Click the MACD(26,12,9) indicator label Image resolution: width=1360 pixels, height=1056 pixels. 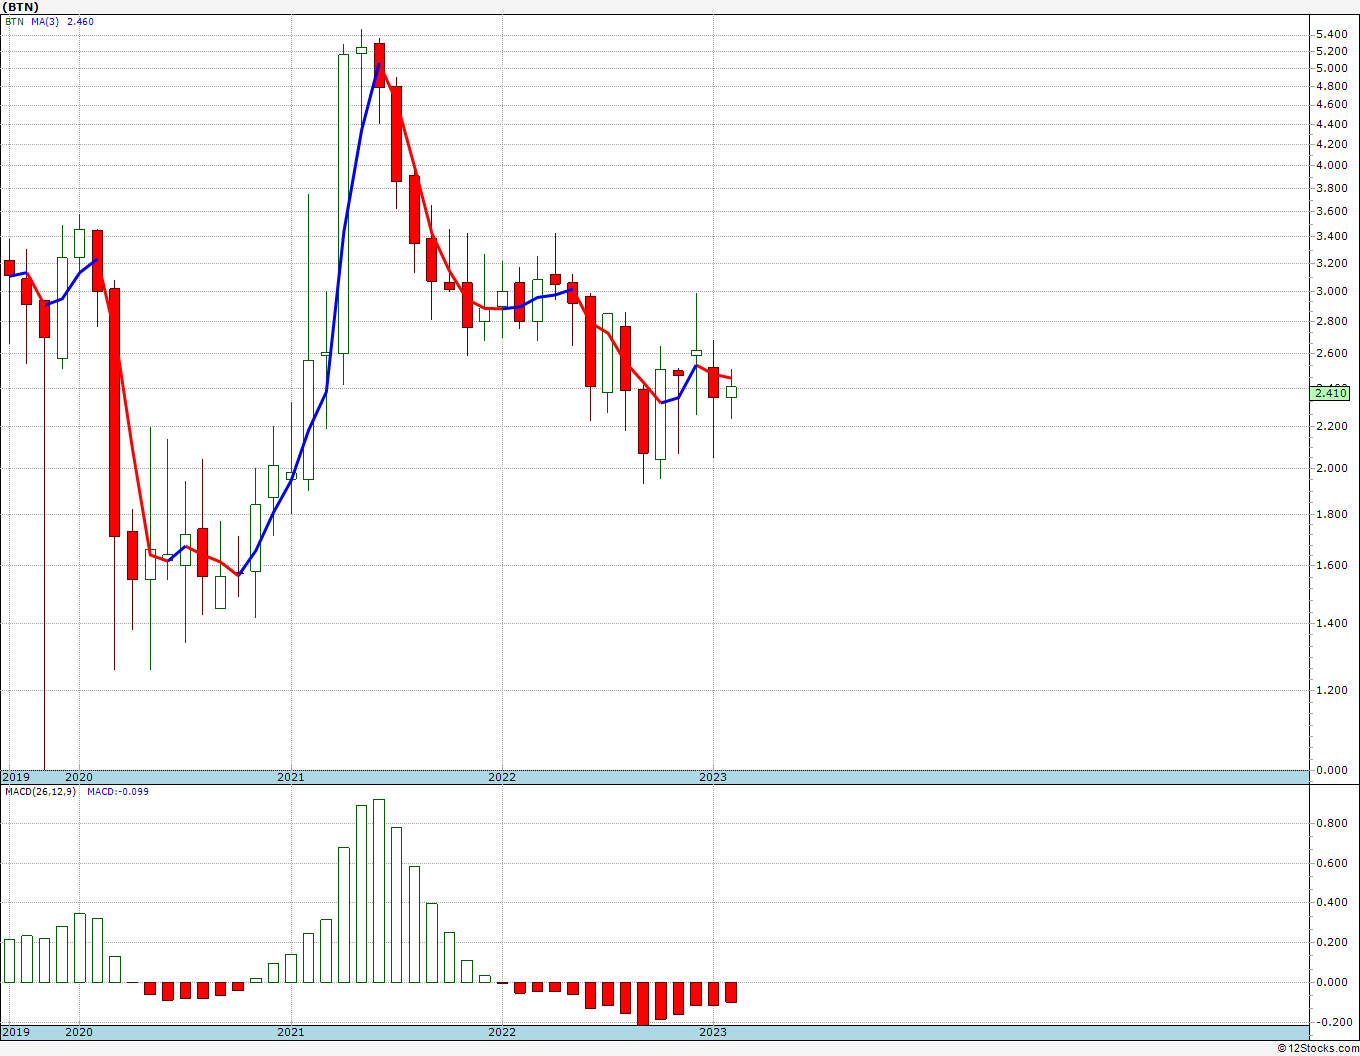click(40, 792)
